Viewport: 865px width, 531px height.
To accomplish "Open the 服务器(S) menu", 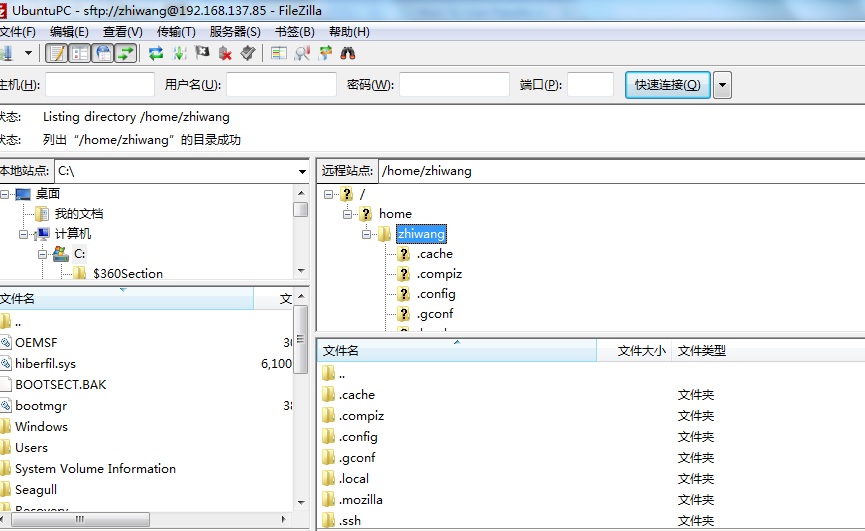I will (235, 32).
